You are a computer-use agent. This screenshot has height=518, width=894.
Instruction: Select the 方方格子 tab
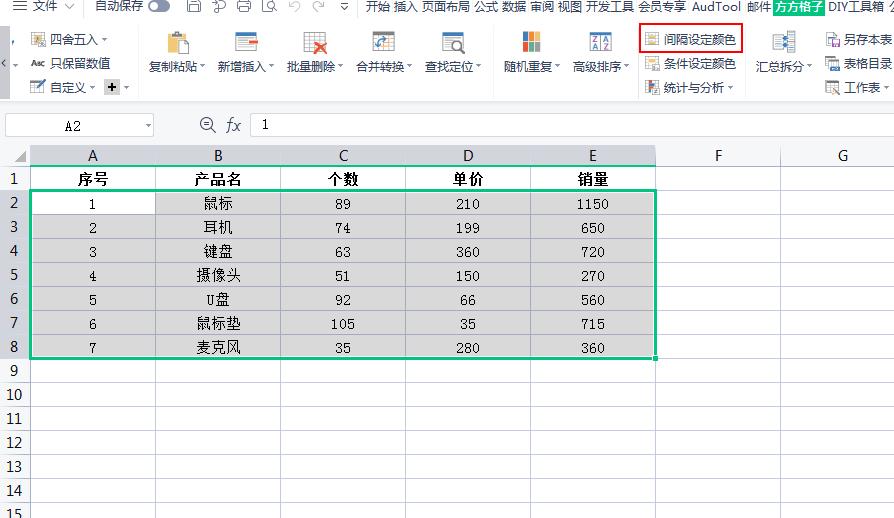(x=799, y=7)
